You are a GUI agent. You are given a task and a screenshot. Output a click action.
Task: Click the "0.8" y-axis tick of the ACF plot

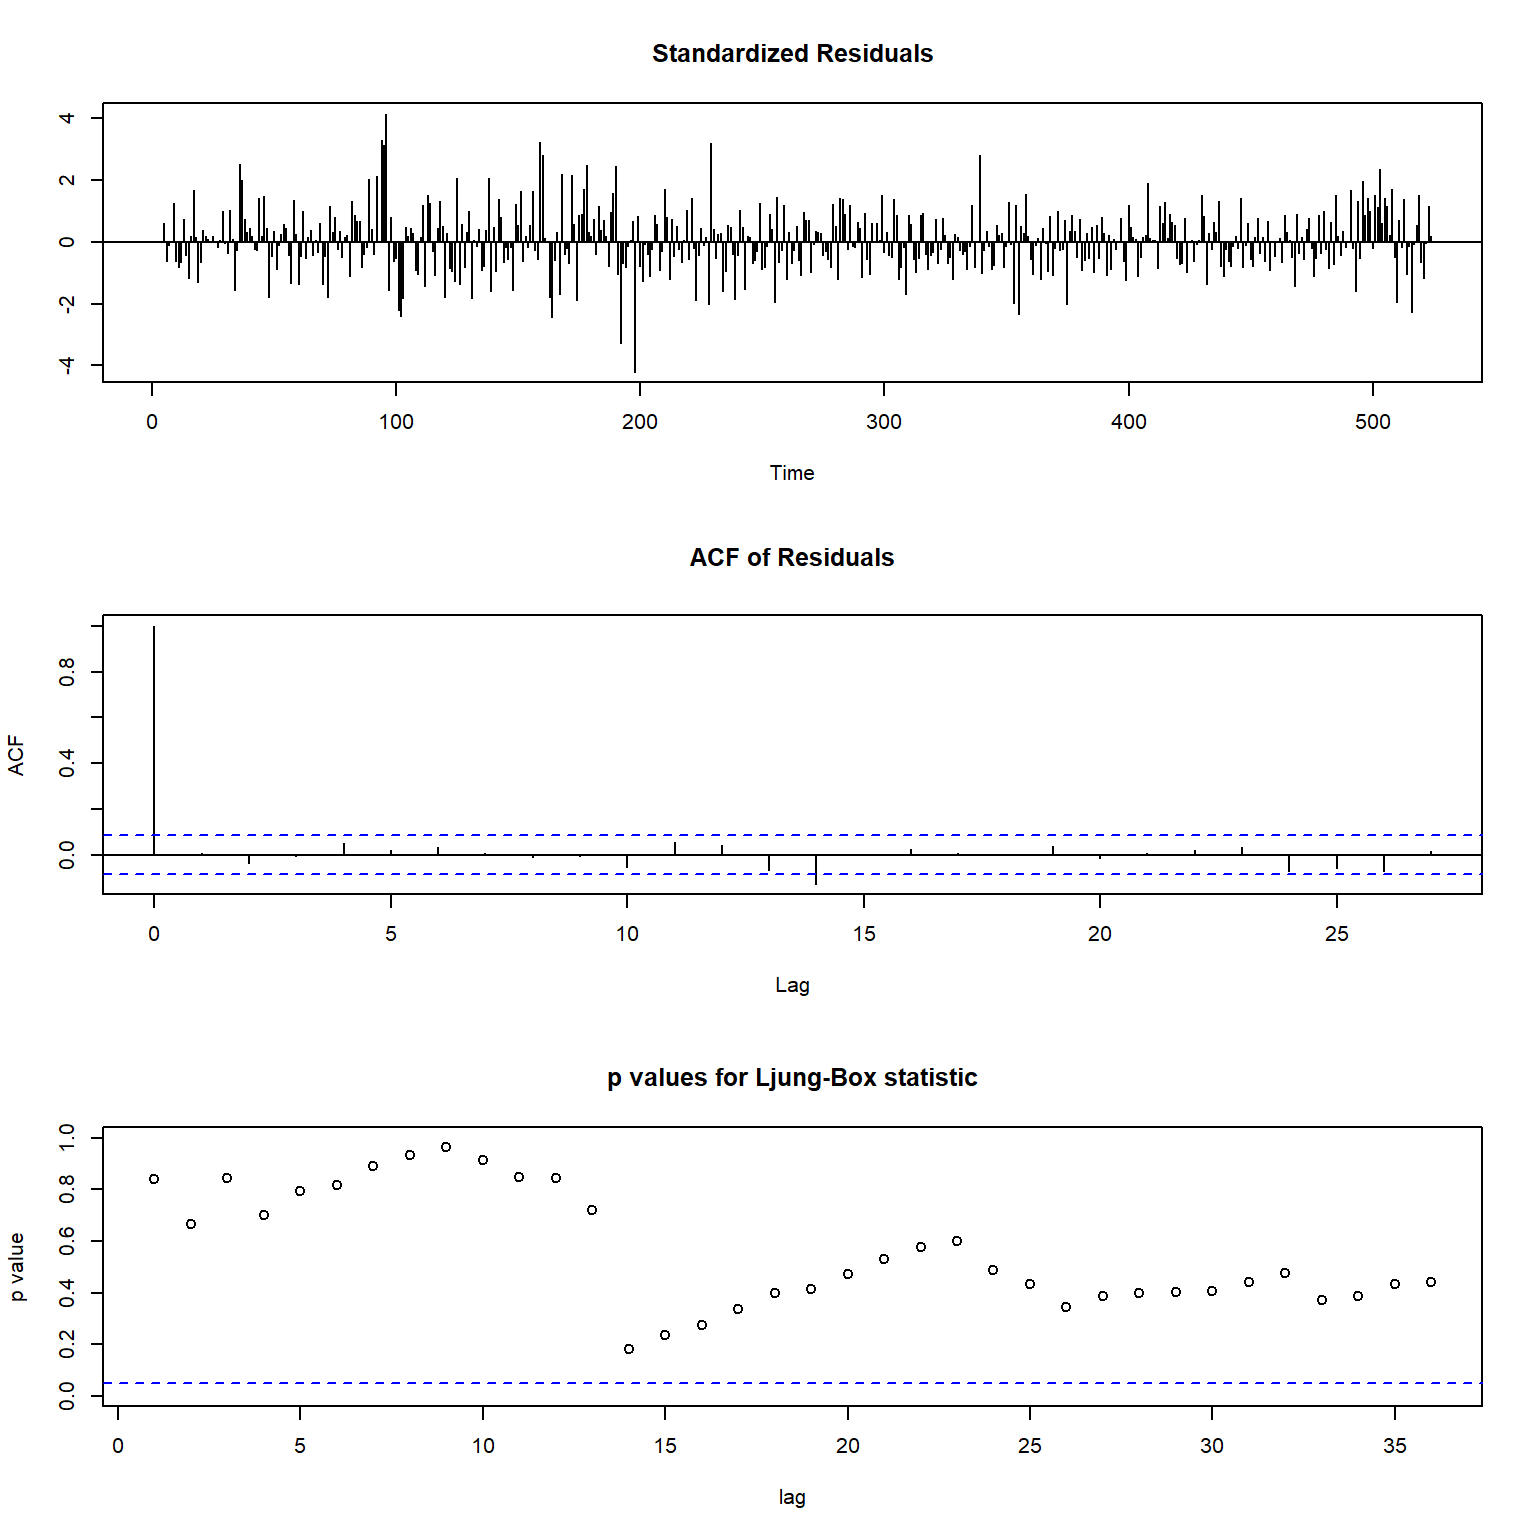coord(67,672)
